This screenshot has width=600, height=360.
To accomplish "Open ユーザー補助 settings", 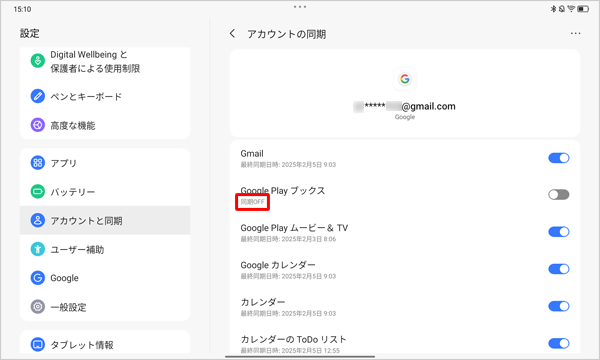I will (x=105, y=249).
